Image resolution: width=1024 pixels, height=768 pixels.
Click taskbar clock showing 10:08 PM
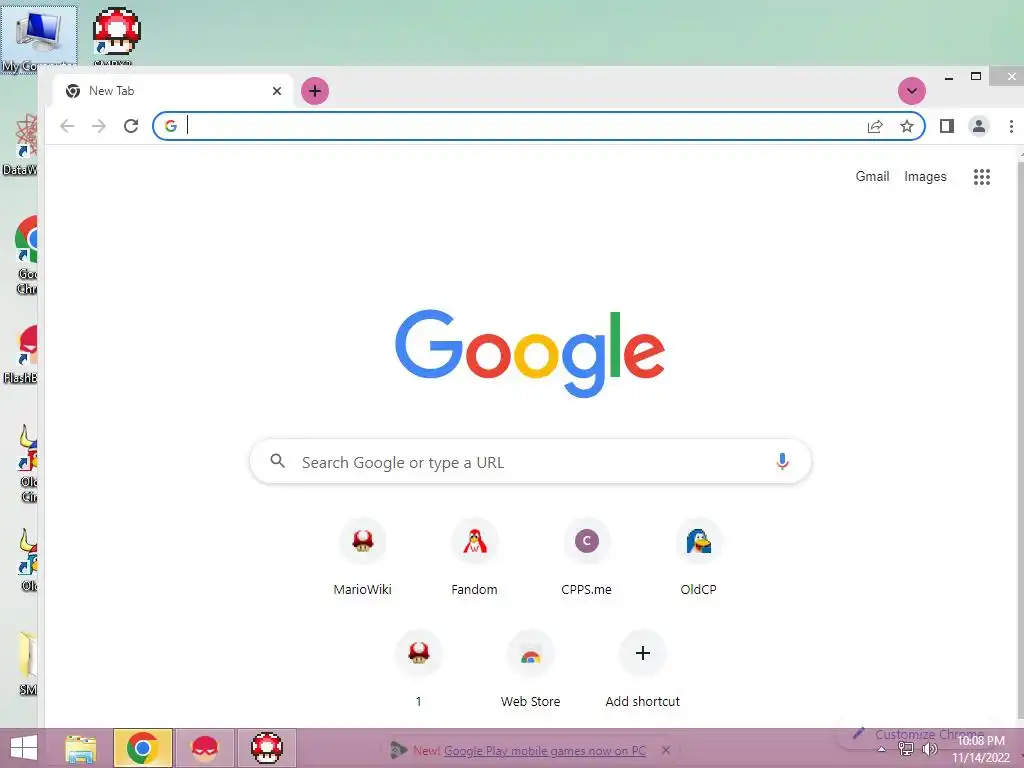coord(980,749)
